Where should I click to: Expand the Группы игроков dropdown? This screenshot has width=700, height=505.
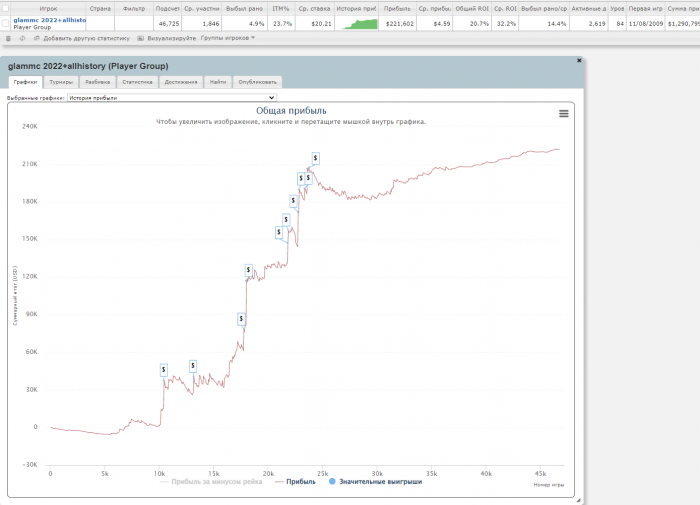(x=227, y=38)
